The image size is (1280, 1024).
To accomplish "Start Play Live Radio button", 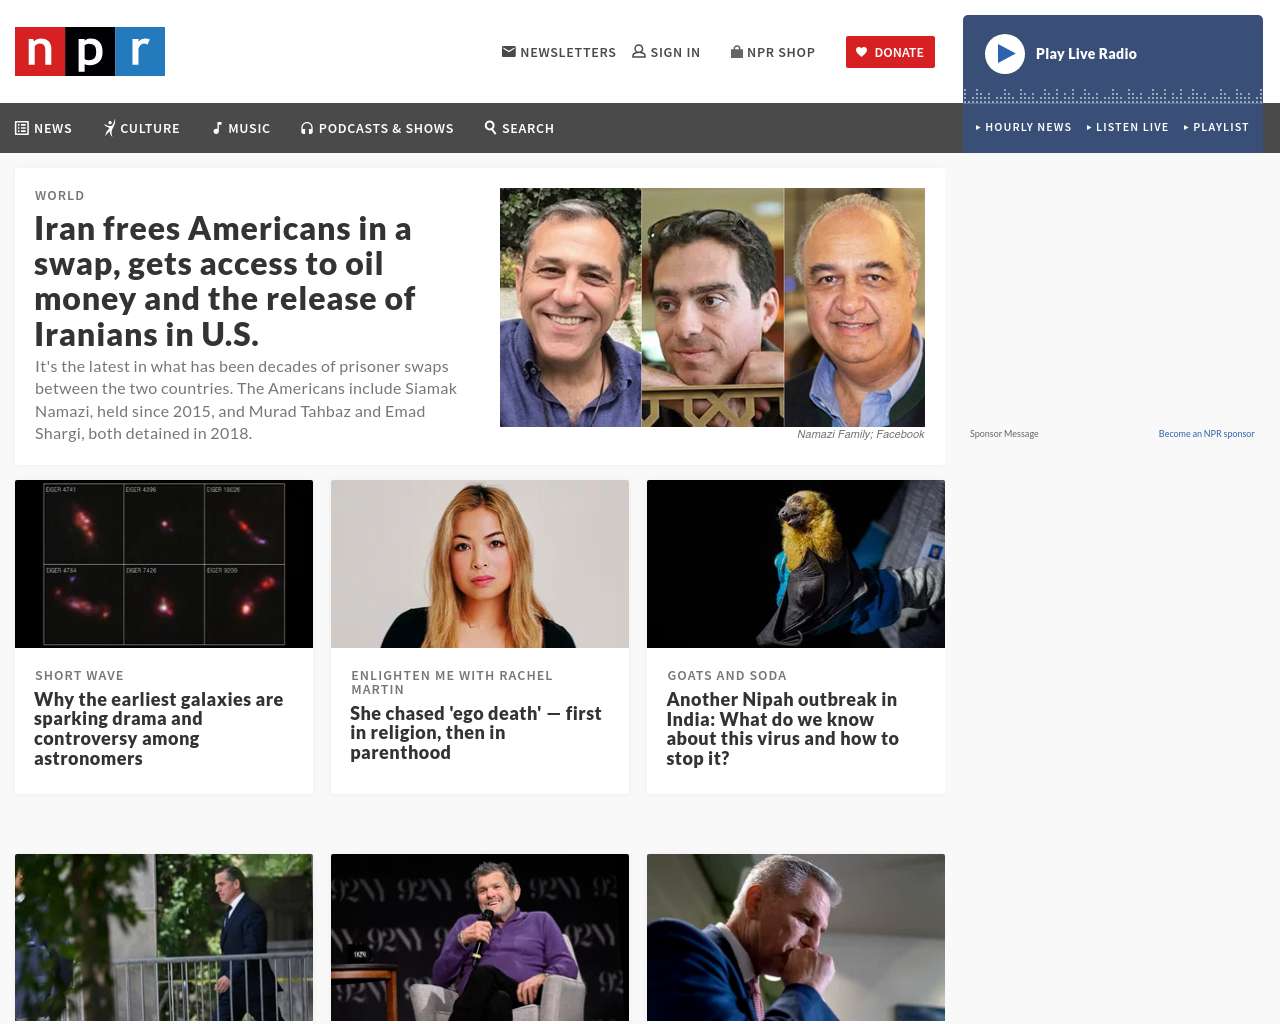I will pyautogui.click(x=1005, y=54).
